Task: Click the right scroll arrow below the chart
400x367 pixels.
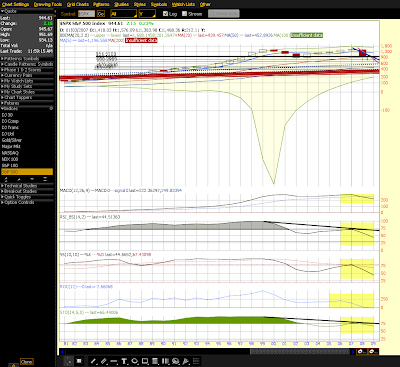Action: click(353, 352)
